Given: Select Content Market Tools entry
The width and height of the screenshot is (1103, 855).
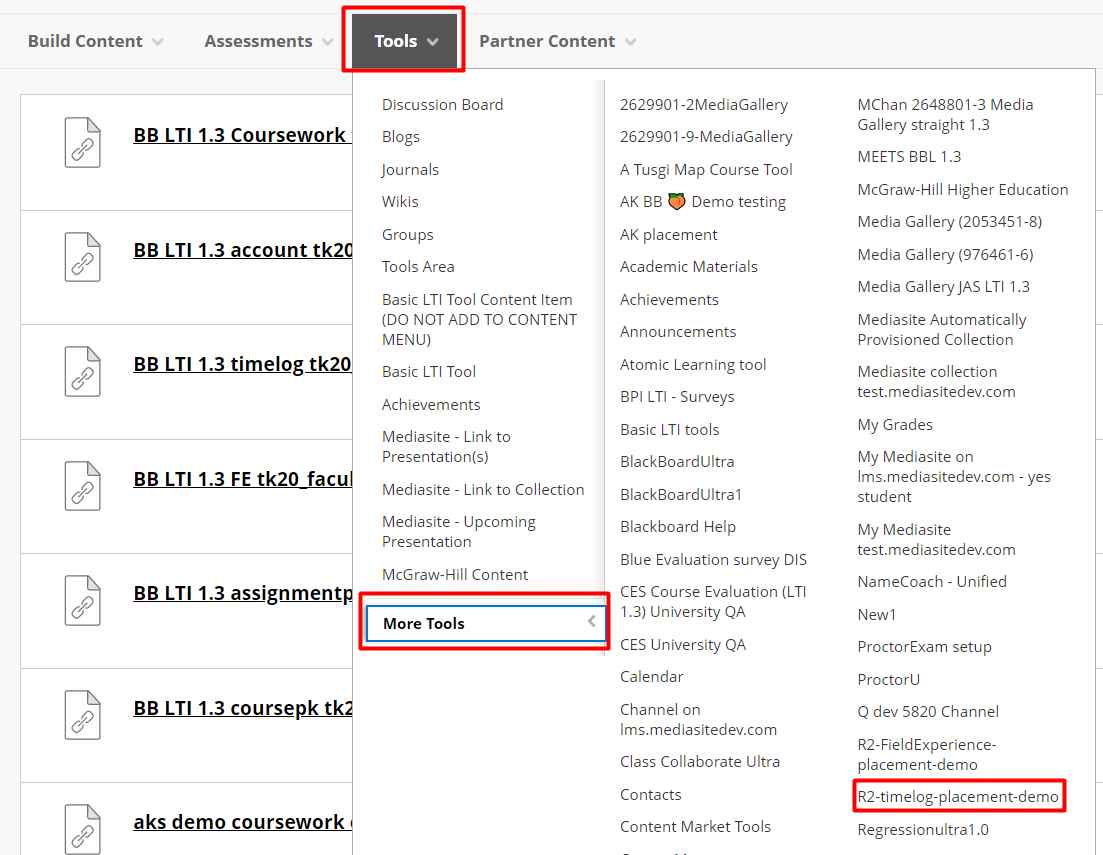Looking at the screenshot, I should 695,827.
